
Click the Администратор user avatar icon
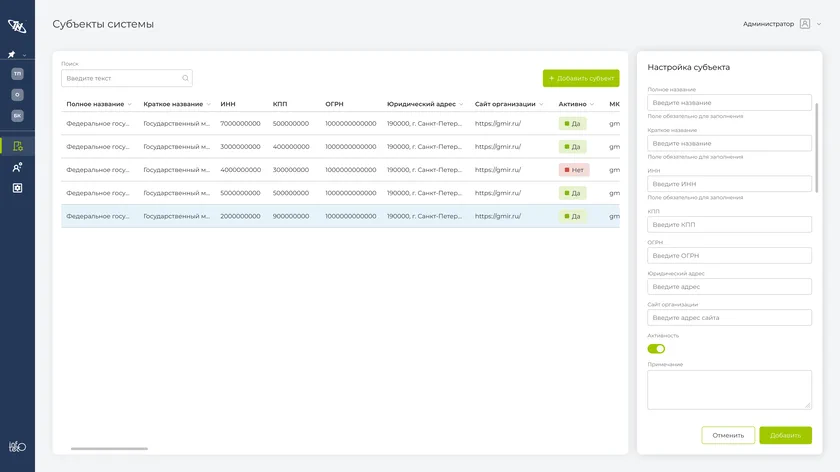805,24
